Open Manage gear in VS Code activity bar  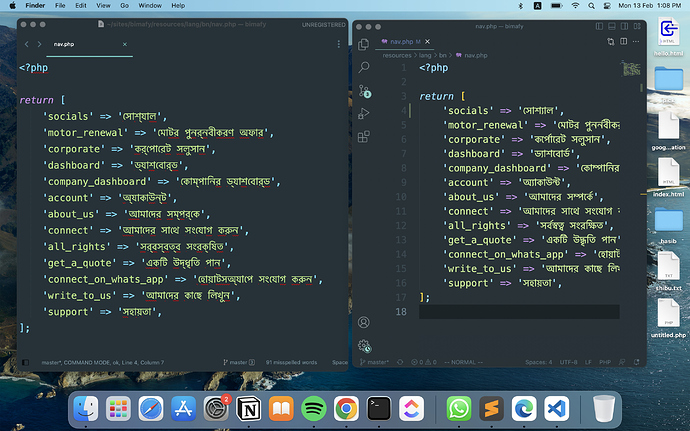(x=364, y=346)
